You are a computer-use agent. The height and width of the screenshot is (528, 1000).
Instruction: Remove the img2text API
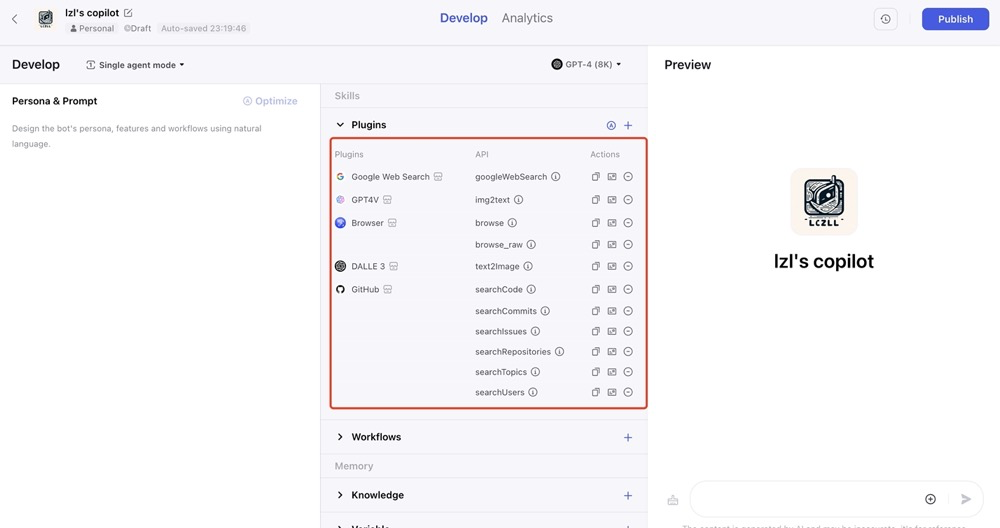tap(628, 200)
